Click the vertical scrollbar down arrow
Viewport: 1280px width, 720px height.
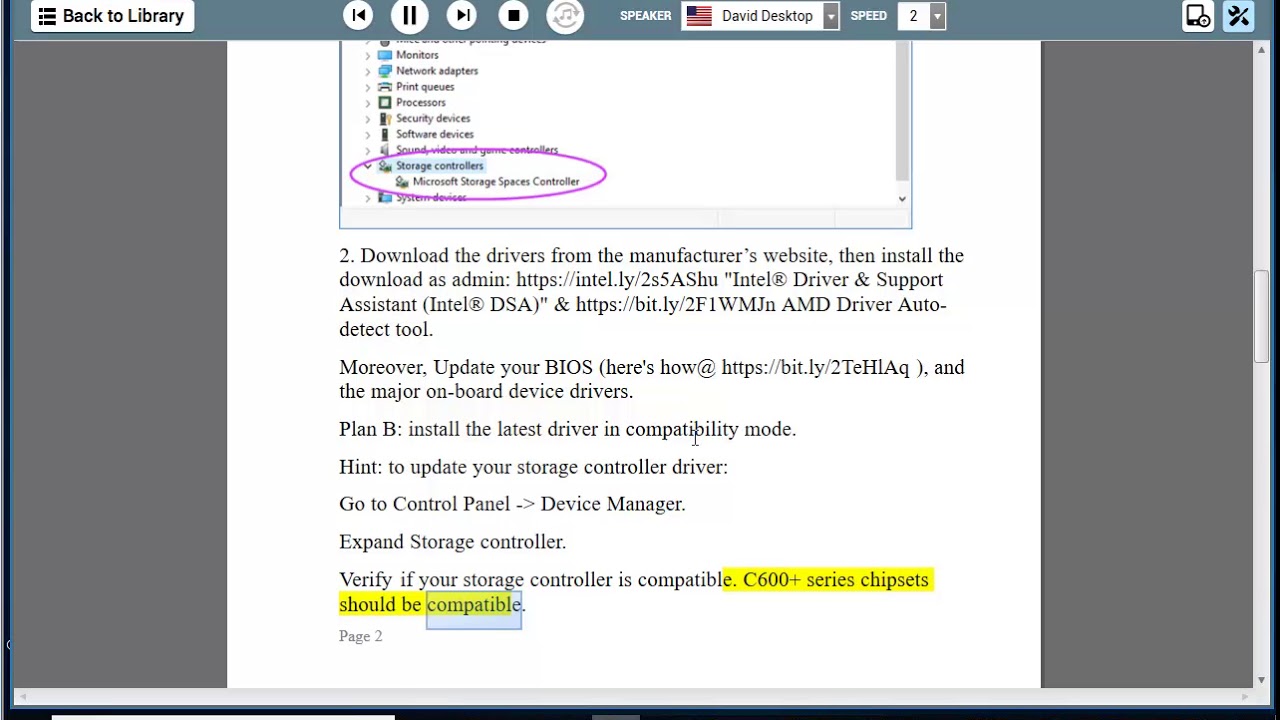pyautogui.click(x=1261, y=680)
